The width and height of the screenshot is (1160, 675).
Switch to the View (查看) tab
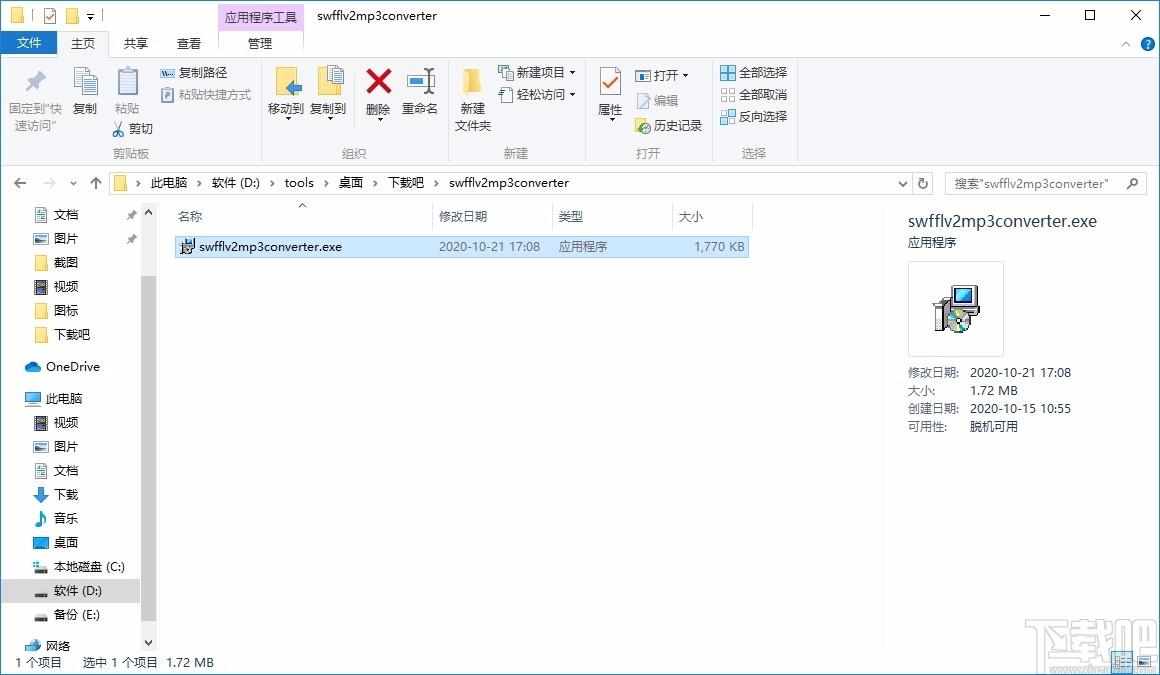[189, 44]
